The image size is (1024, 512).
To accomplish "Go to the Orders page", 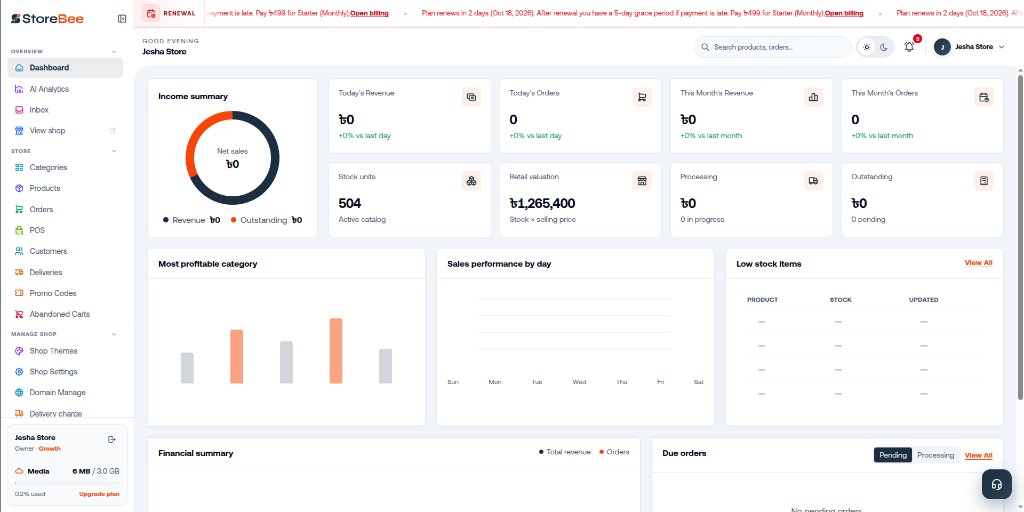I will coord(65,210).
